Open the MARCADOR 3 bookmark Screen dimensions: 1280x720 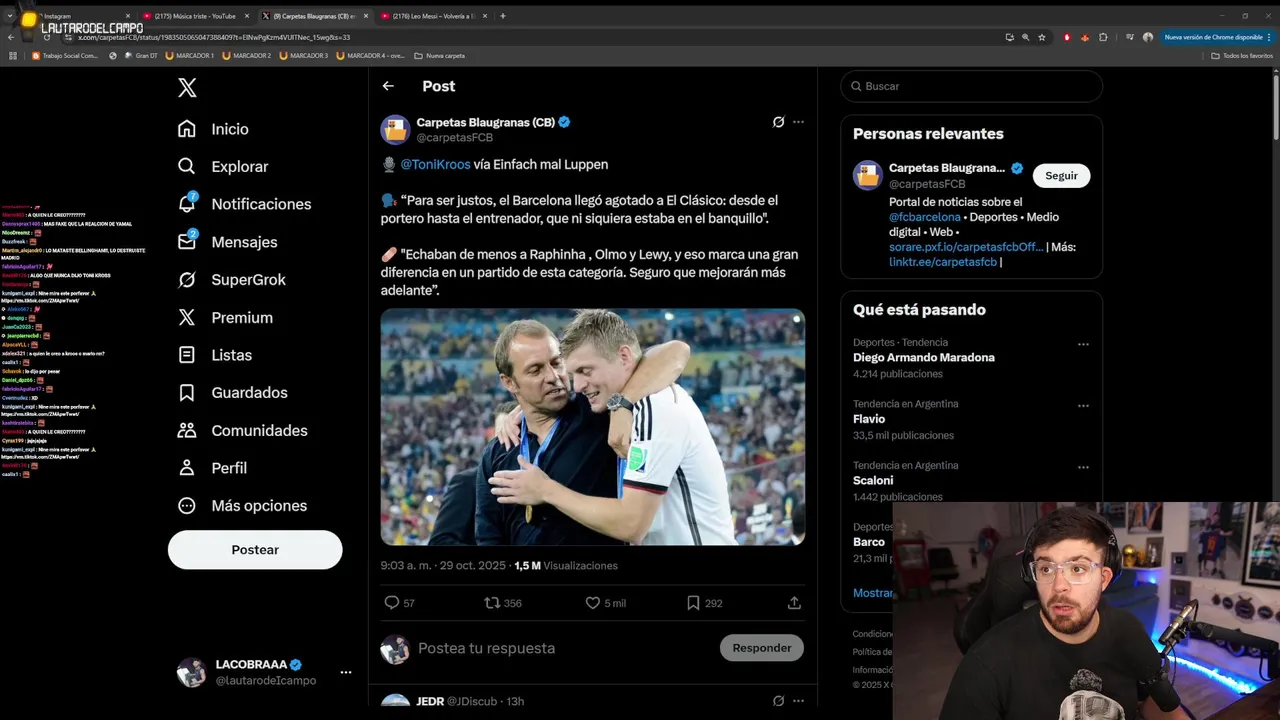[x=304, y=56]
